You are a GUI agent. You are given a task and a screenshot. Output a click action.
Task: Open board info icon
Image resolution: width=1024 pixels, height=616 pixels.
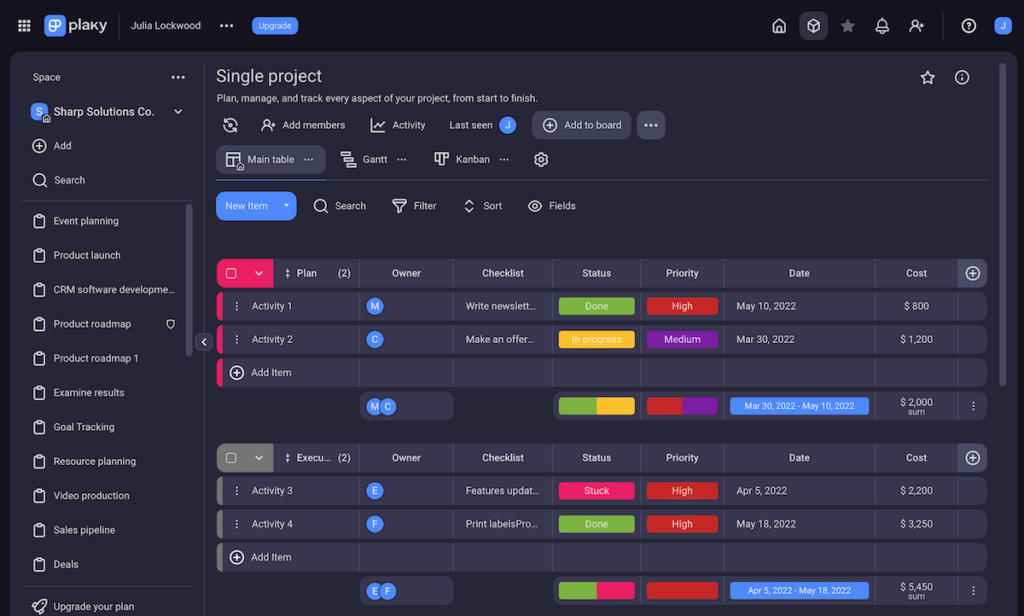962,77
